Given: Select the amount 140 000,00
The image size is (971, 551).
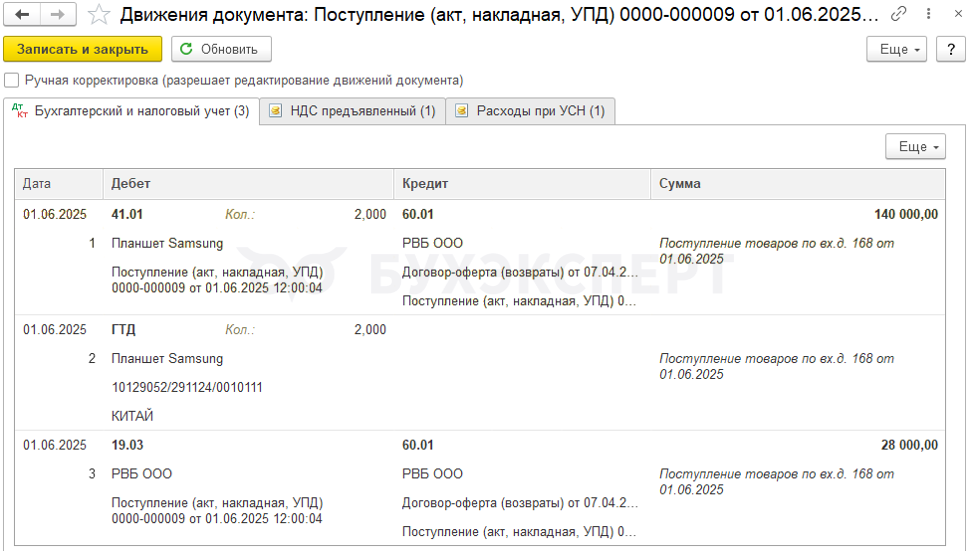Looking at the screenshot, I should [906, 215].
